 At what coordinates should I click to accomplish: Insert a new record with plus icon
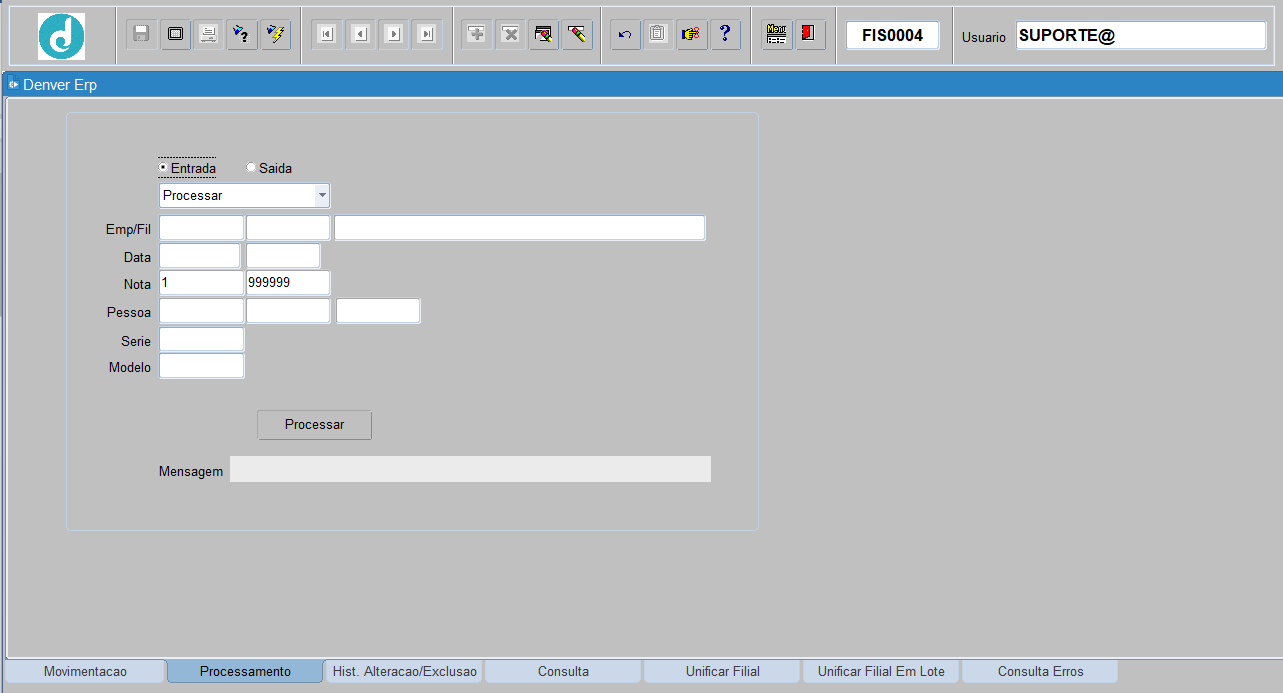[x=477, y=34]
